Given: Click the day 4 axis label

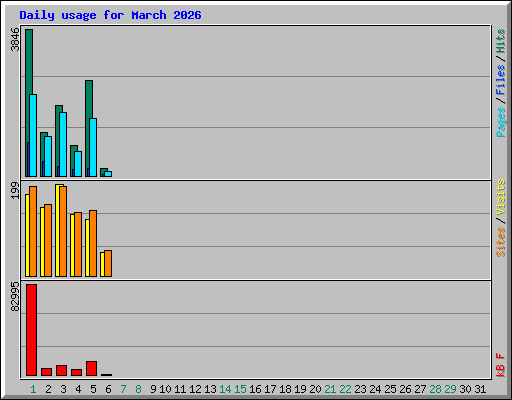Looking at the screenshot, I should click(x=78, y=389).
